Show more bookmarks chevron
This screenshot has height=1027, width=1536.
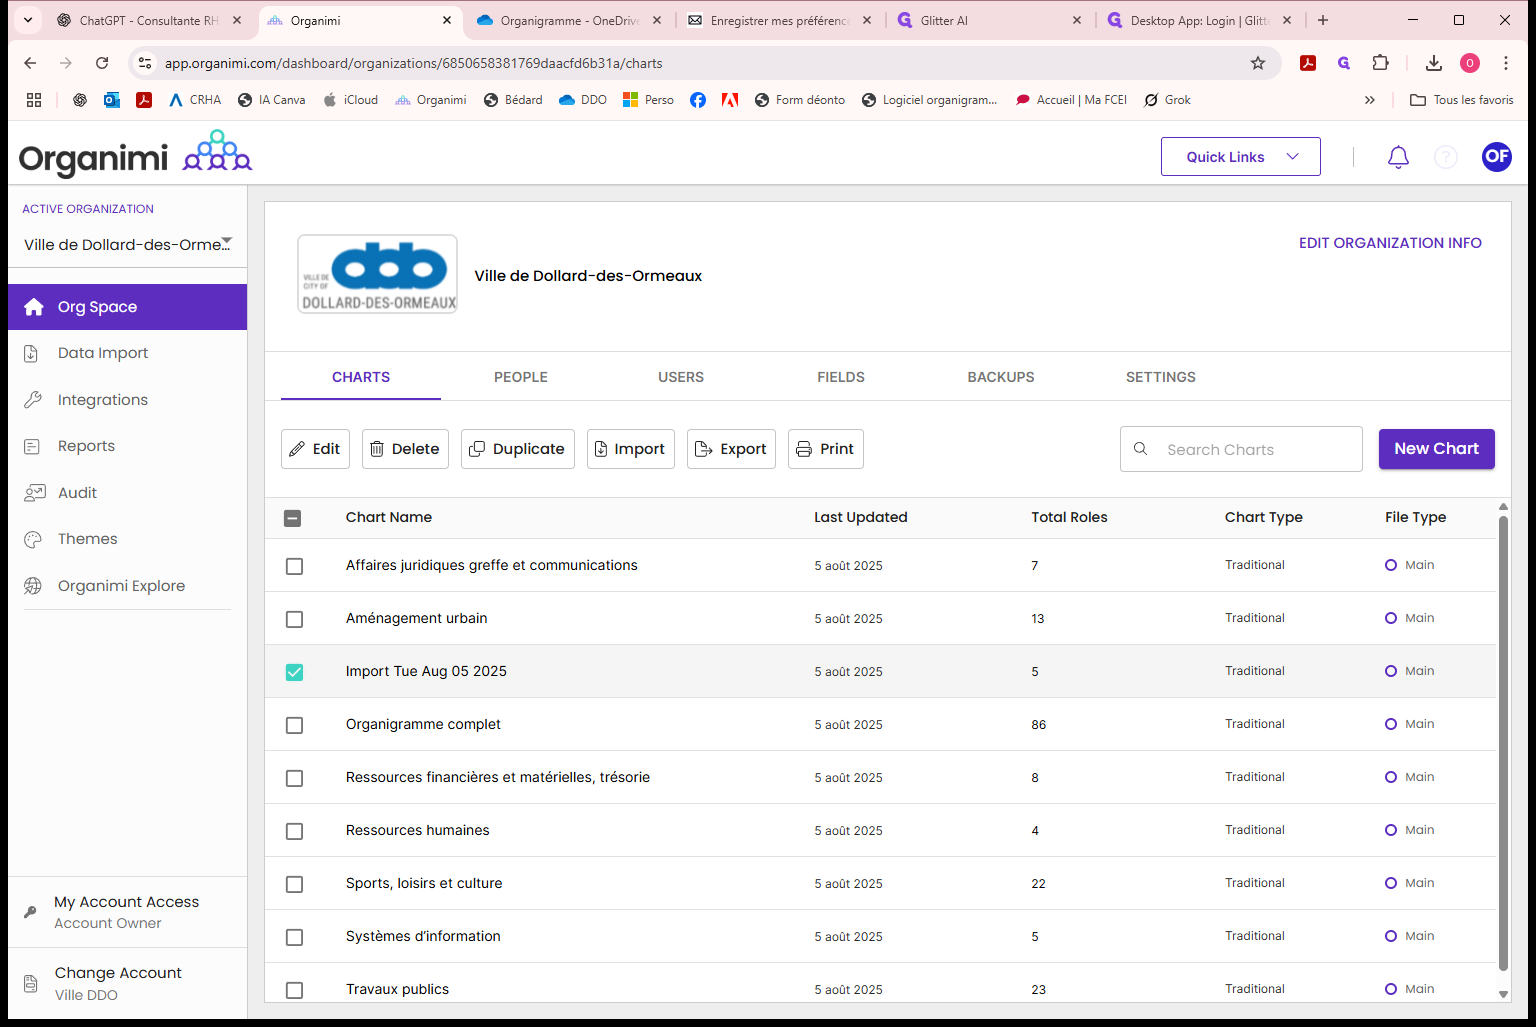[1370, 100]
